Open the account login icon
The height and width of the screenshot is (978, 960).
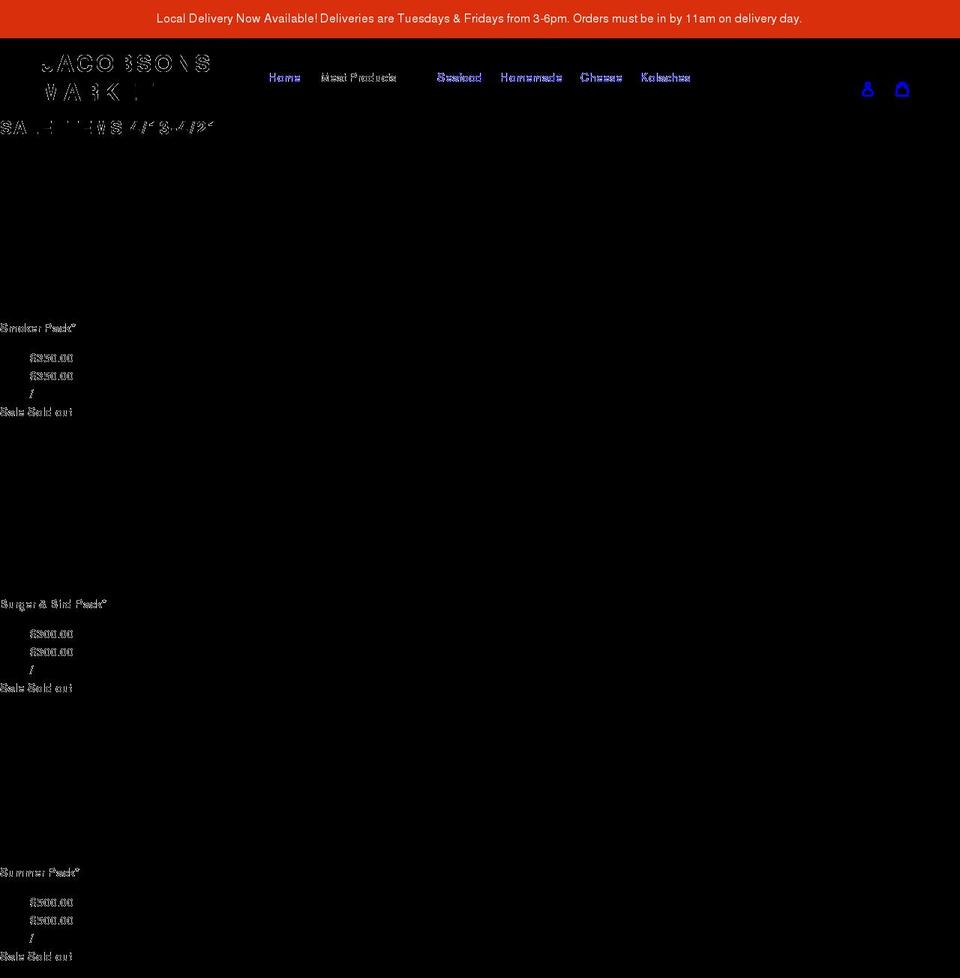click(x=867, y=89)
